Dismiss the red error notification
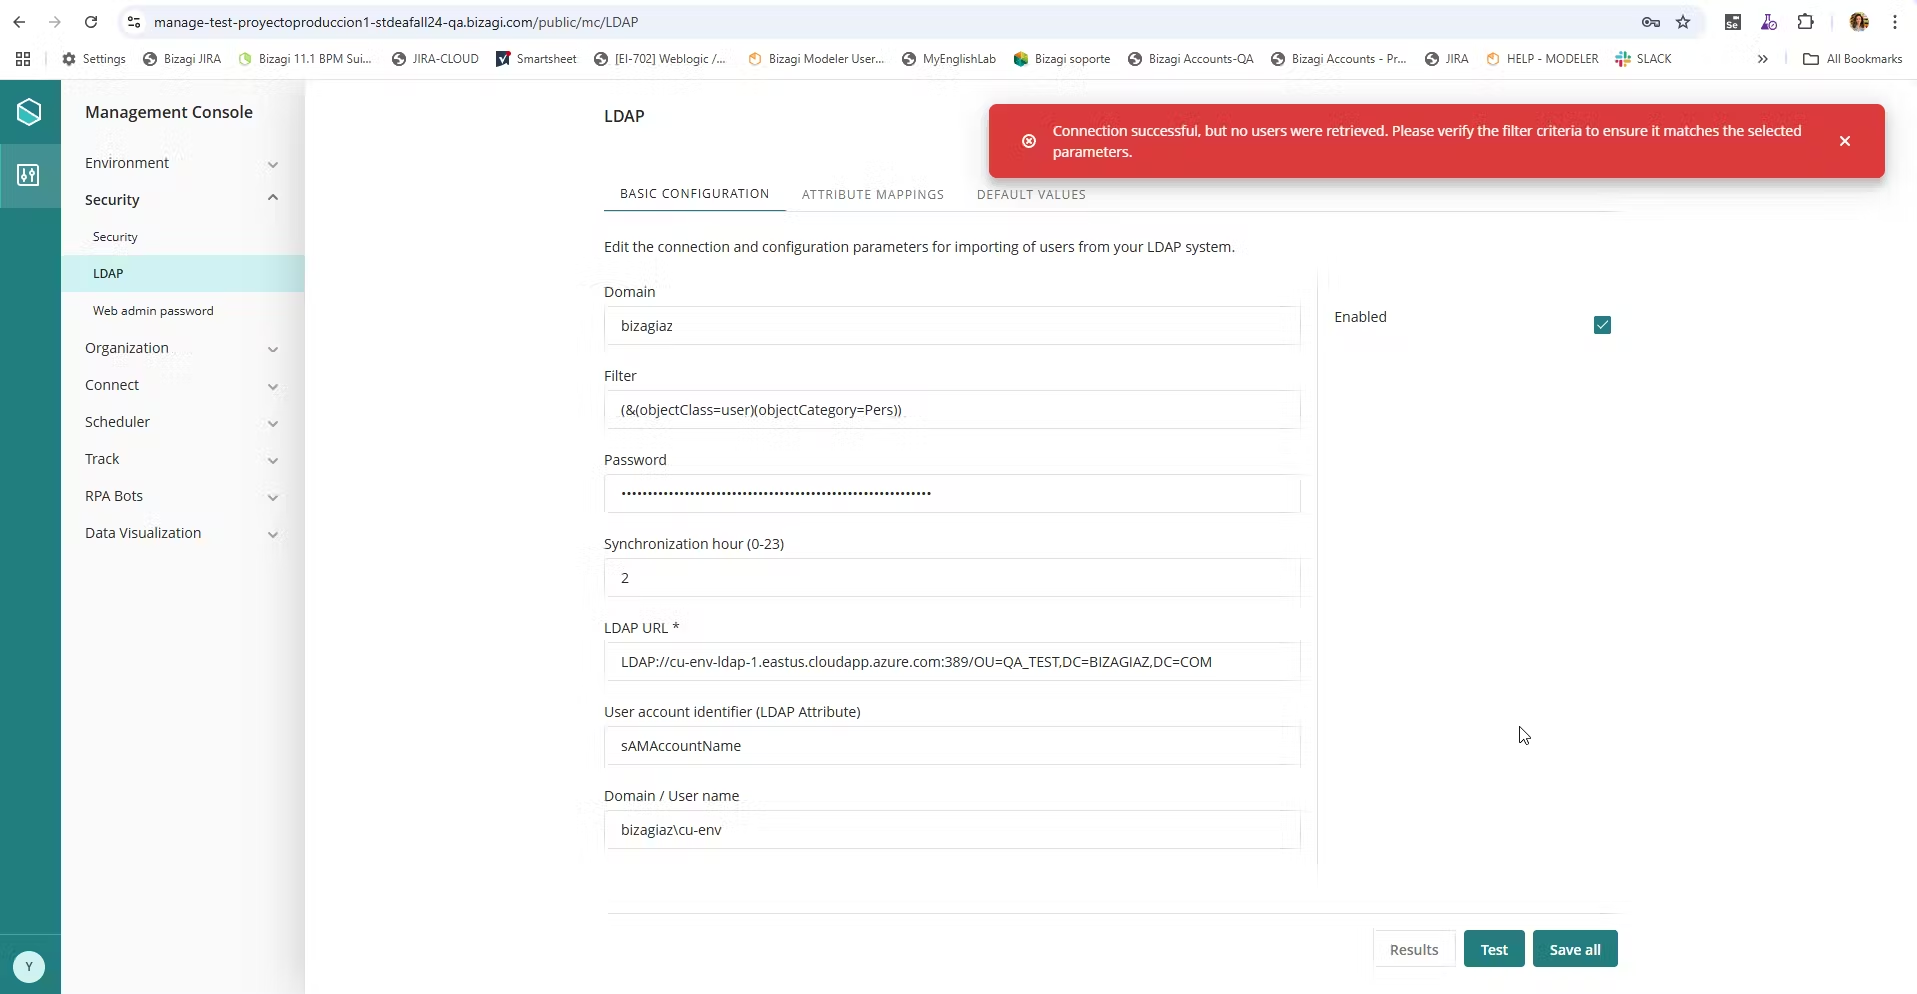The height and width of the screenshot is (994, 1917). pyautogui.click(x=1845, y=141)
